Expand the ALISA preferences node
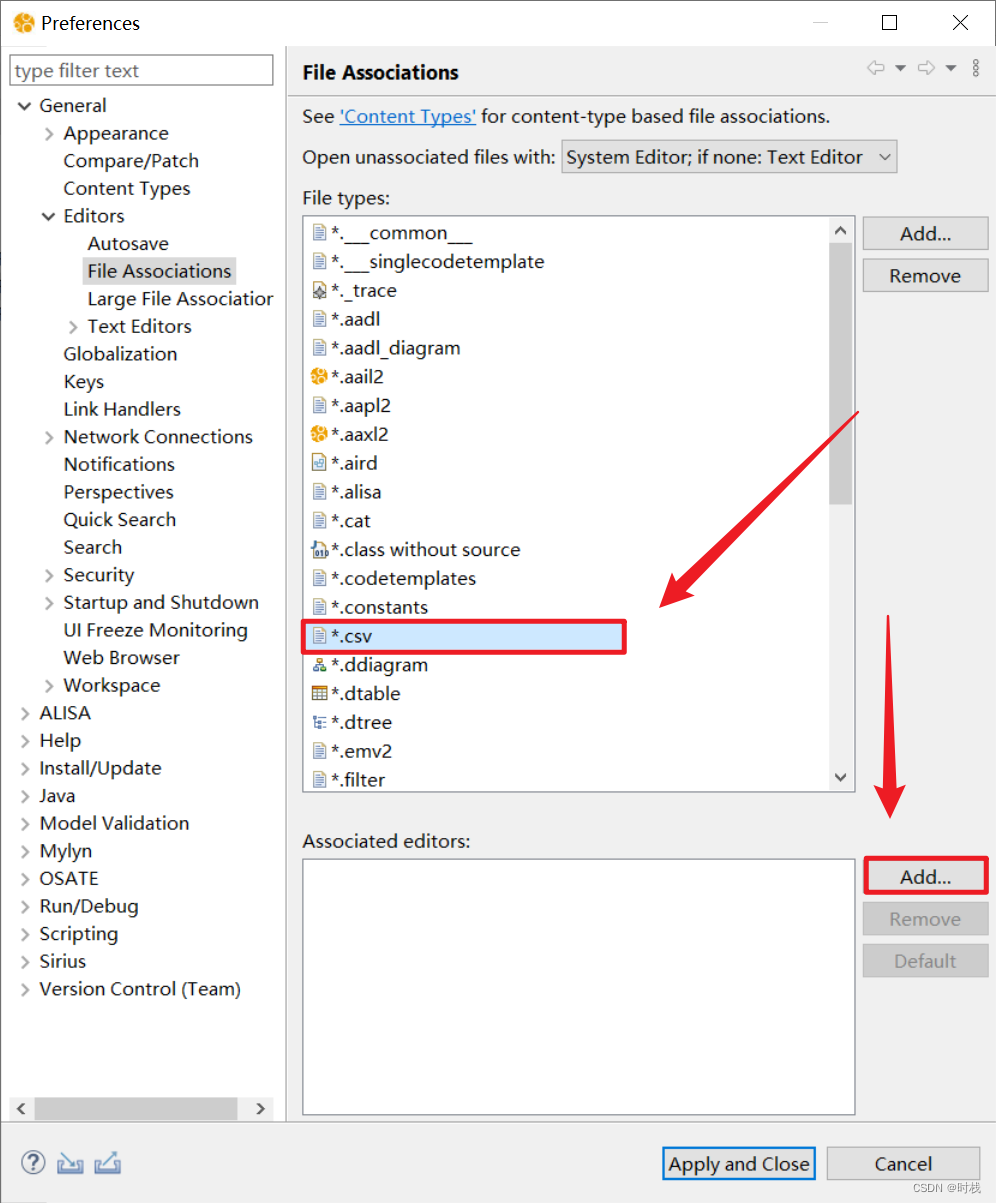The height and width of the screenshot is (1203, 996). (25, 713)
